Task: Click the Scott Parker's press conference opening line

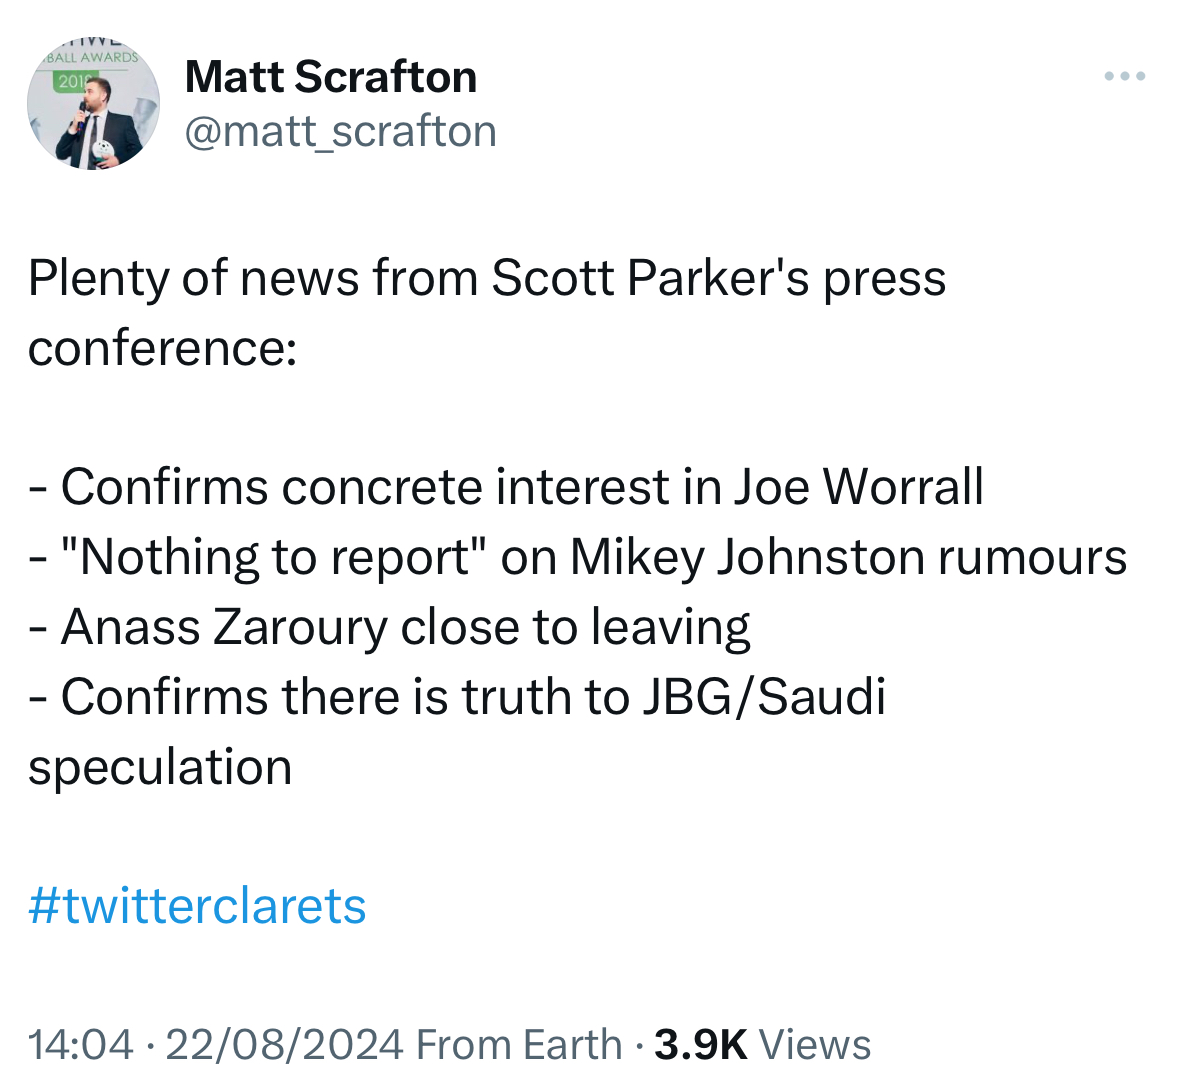Action: pos(487,278)
